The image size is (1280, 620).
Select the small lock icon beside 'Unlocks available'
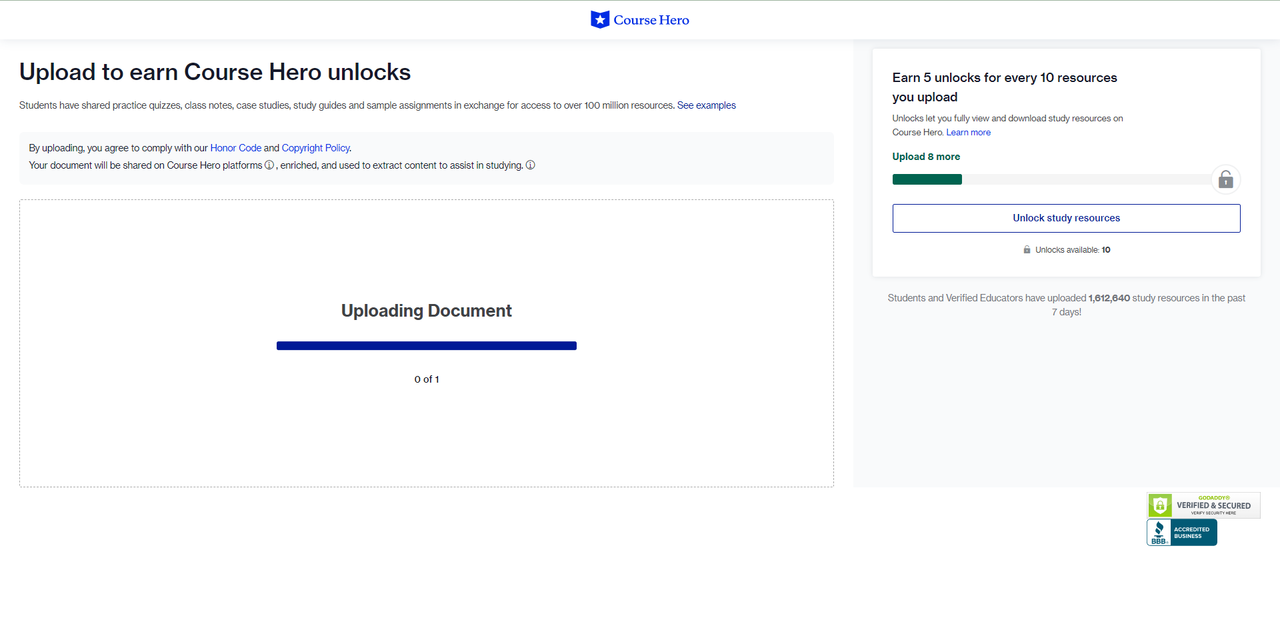click(1027, 250)
